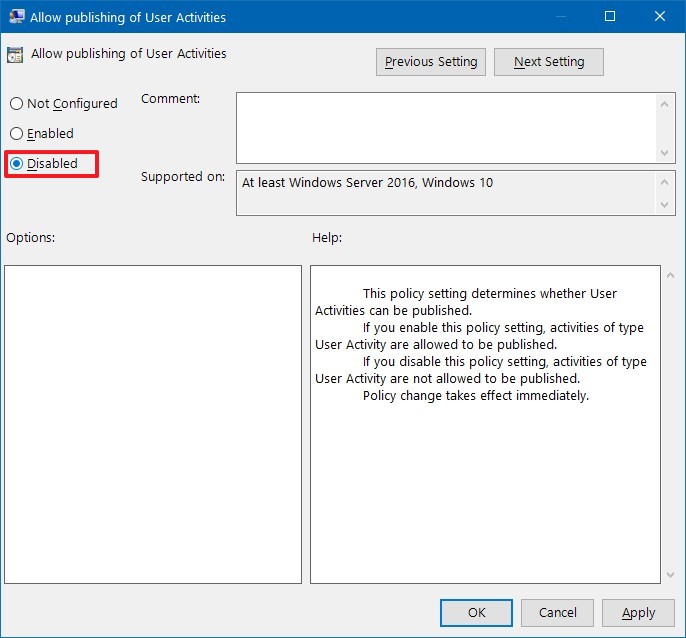Click the 'Comment:' label
The height and width of the screenshot is (638, 686).
tap(170, 99)
